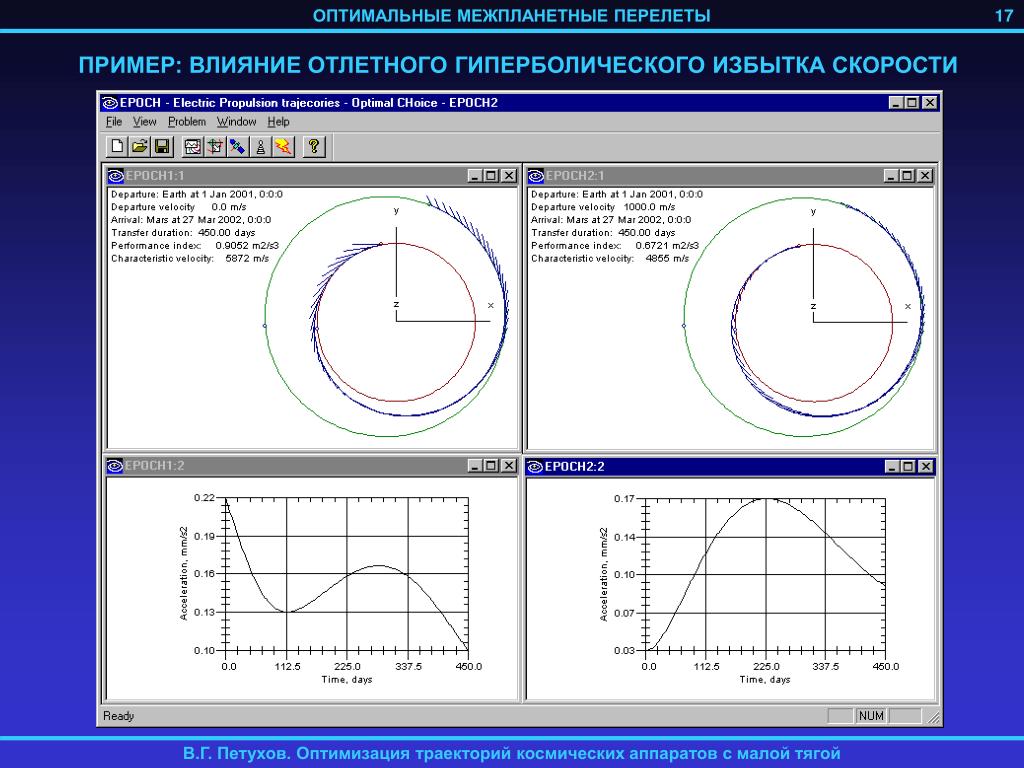
Task: Click the graph plots toolbar icon
Action: pos(192,146)
